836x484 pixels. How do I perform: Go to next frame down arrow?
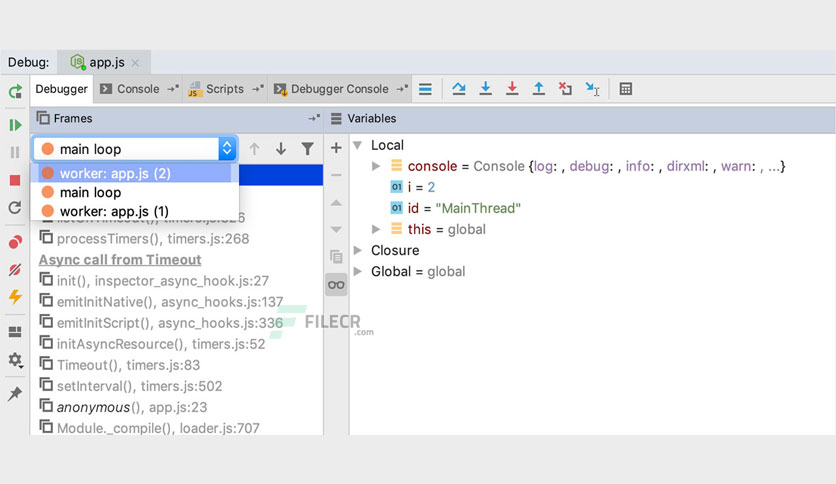pos(281,149)
